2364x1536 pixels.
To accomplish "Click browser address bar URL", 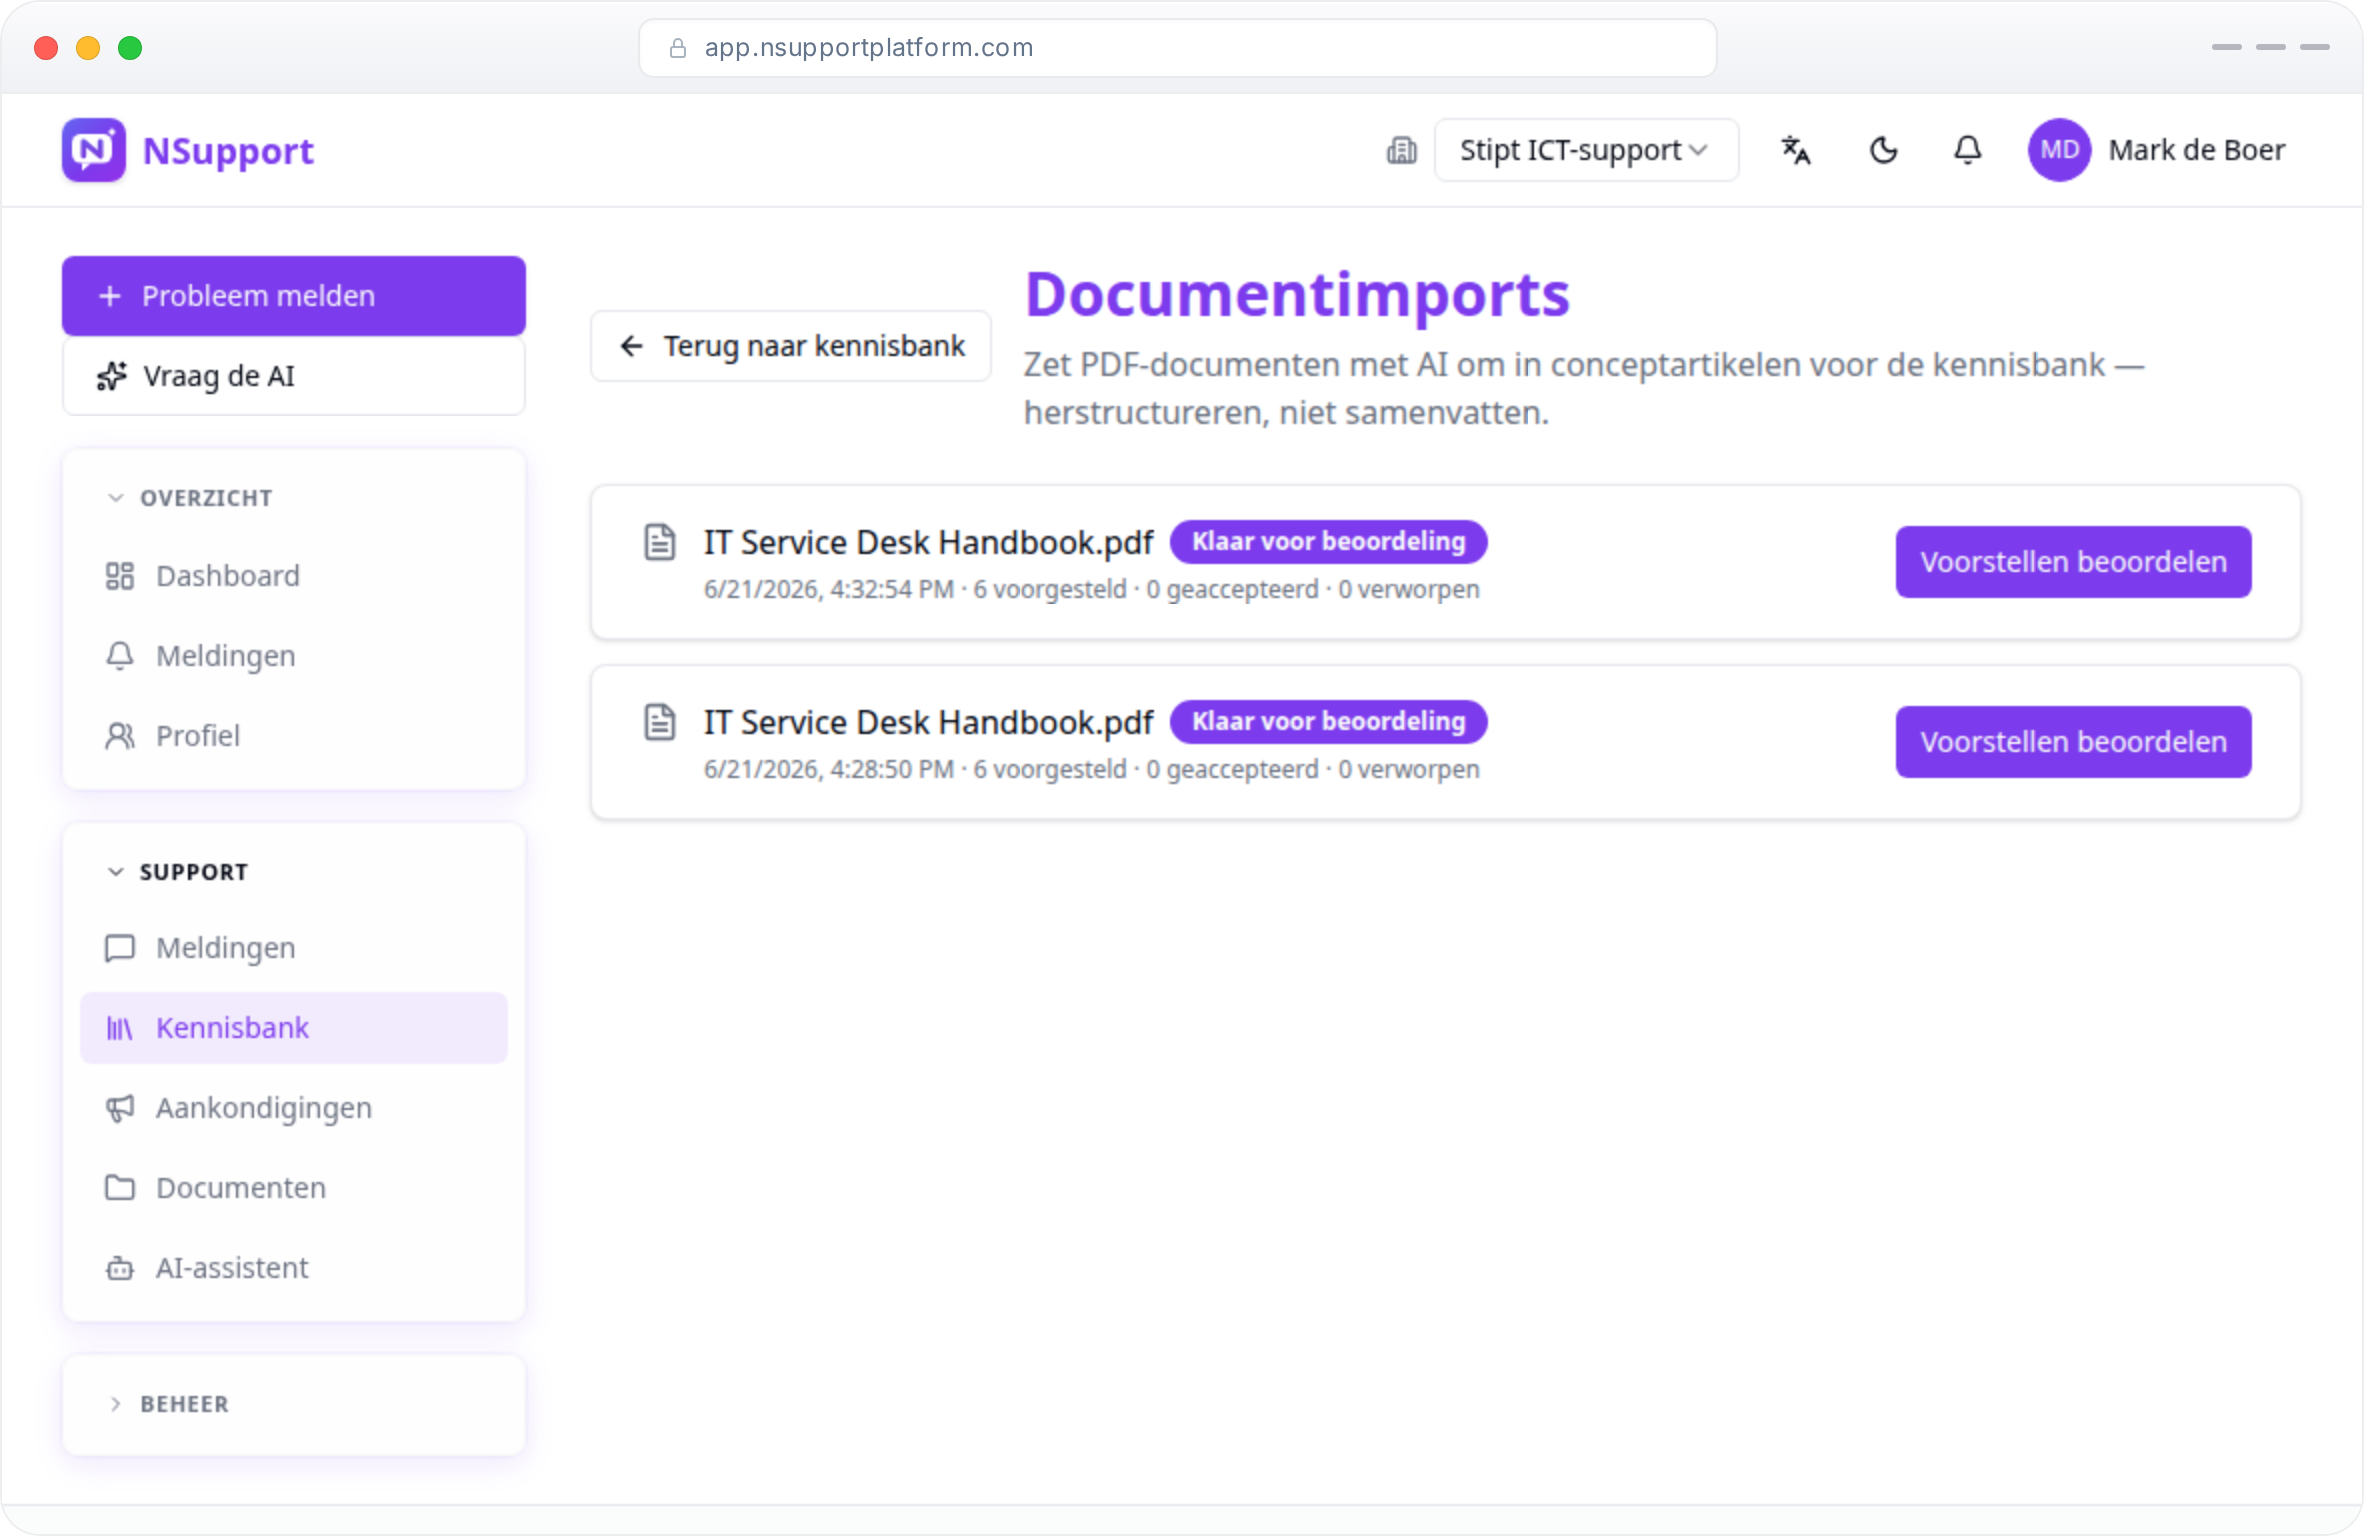I will click(x=869, y=47).
